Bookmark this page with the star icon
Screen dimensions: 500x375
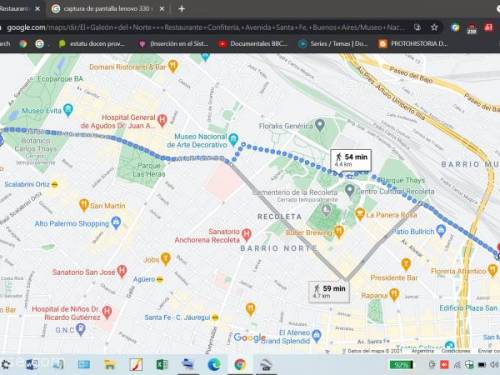click(x=434, y=27)
